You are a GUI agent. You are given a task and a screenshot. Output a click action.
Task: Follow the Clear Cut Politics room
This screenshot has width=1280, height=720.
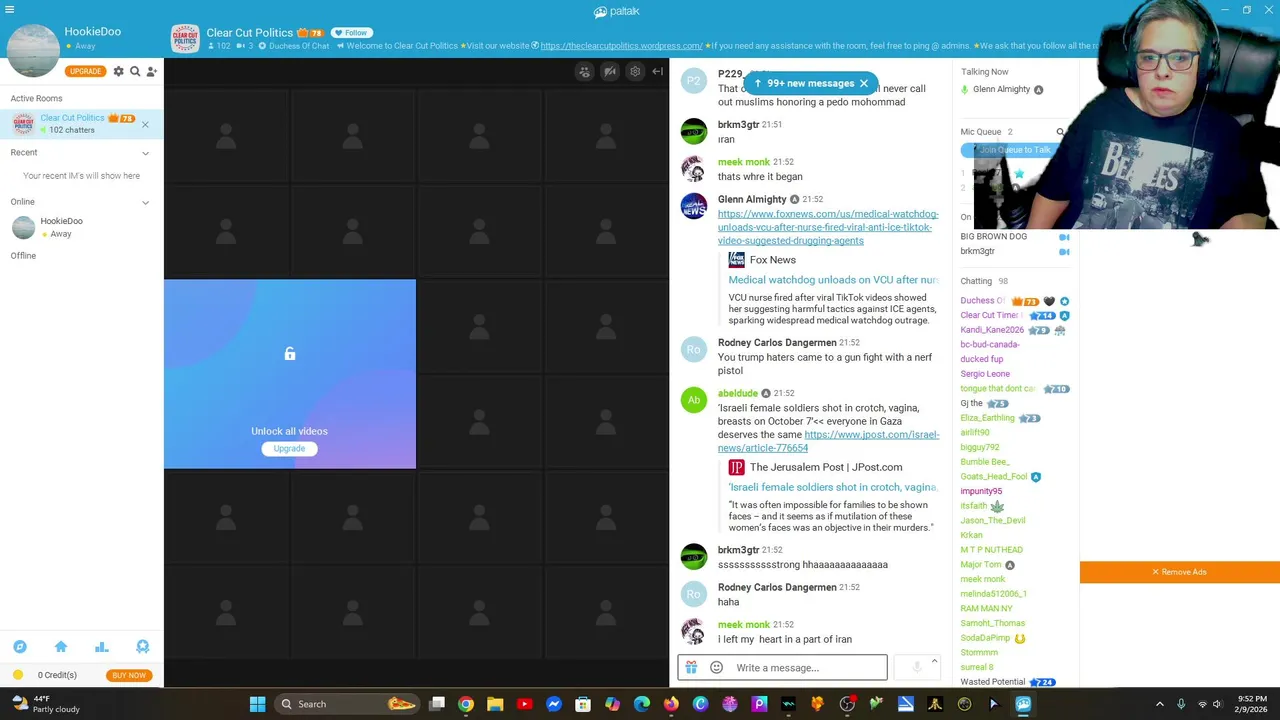(350, 33)
